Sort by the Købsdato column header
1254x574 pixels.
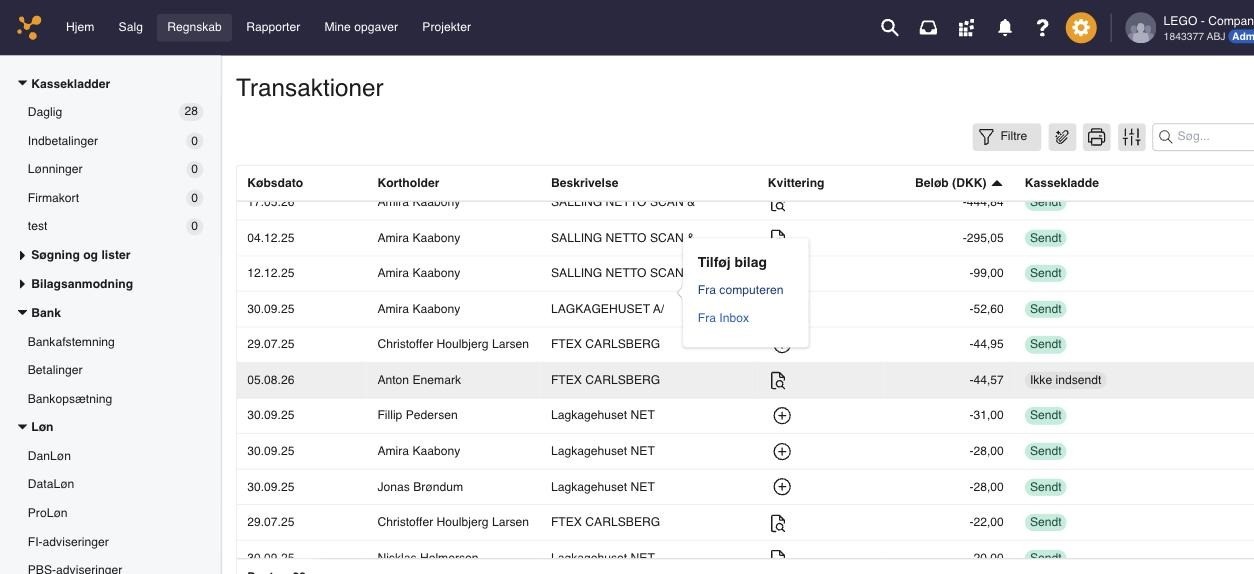[x=275, y=183]
